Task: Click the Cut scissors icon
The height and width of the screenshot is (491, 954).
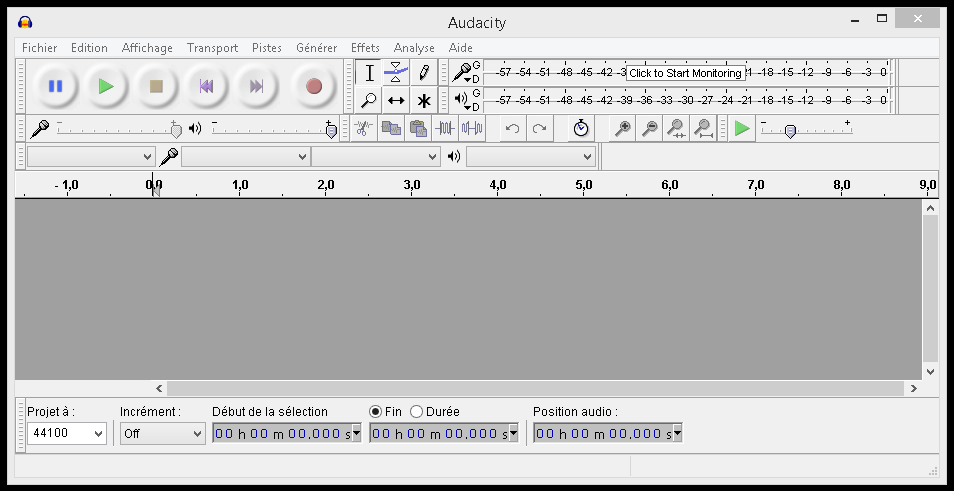Action: click(x=364, y=128)
